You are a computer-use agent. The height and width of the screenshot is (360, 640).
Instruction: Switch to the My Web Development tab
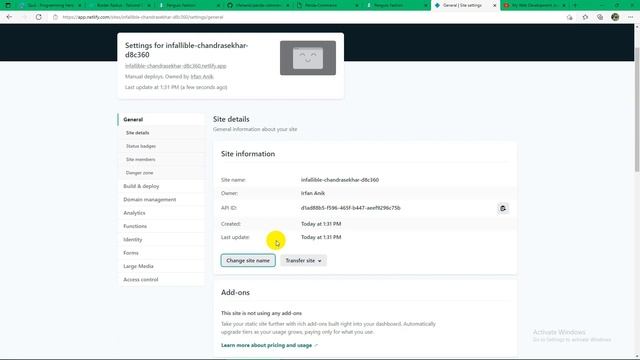pos(535,5)
